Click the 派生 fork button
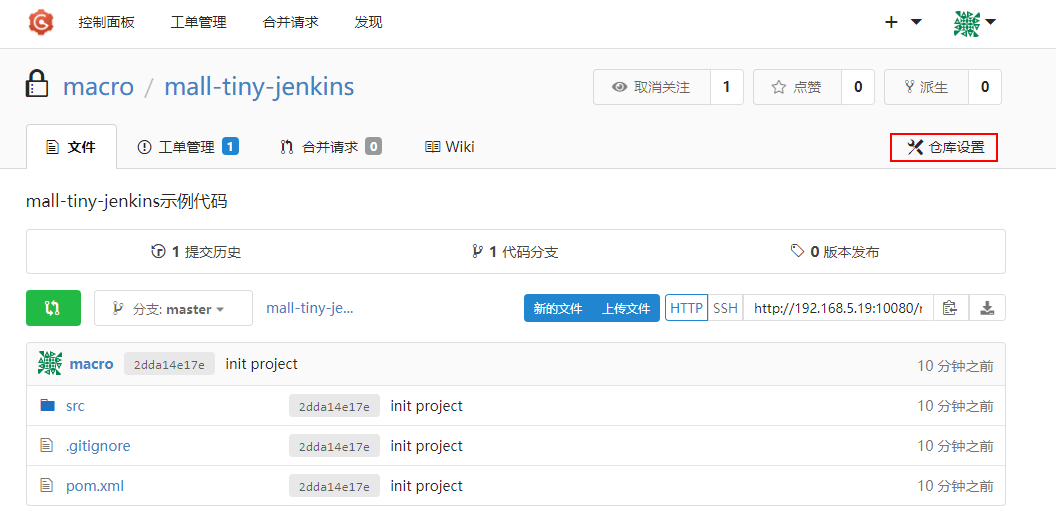Image resolution: width=1056 pixels, height=529 pixels. (926, 87)
